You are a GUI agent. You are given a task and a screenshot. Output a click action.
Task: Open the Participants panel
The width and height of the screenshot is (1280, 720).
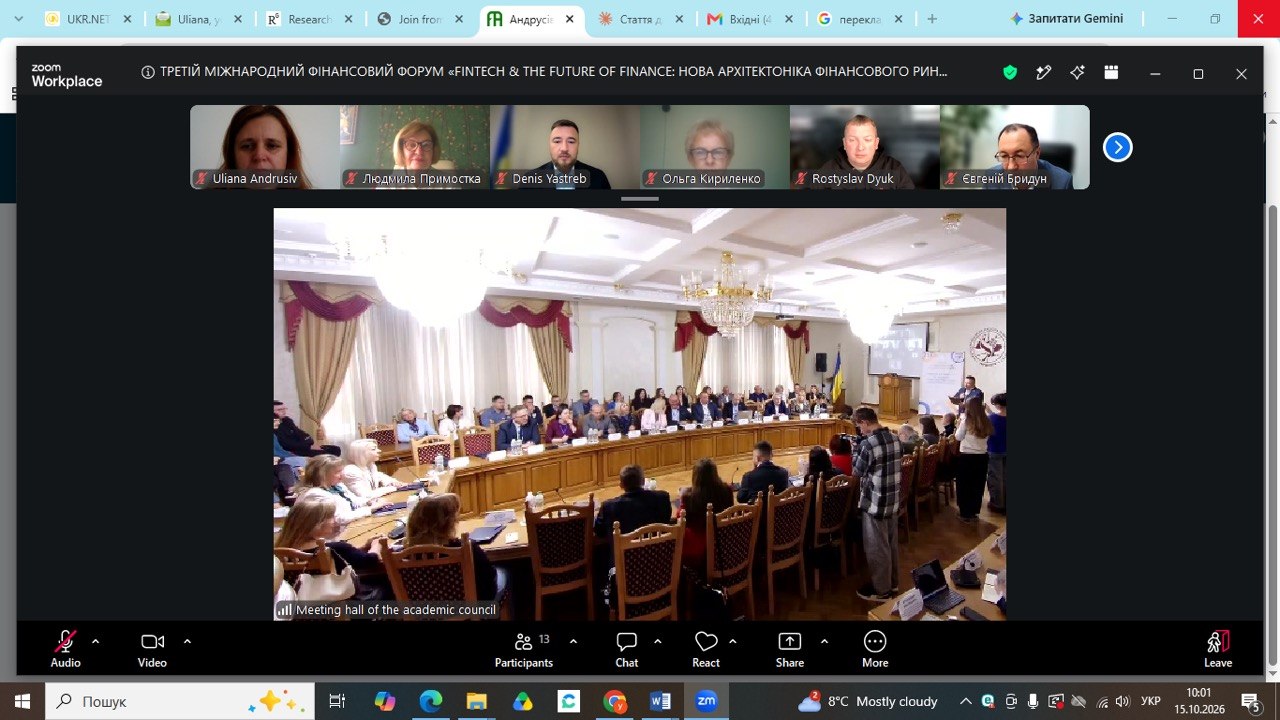pos(524,649)
